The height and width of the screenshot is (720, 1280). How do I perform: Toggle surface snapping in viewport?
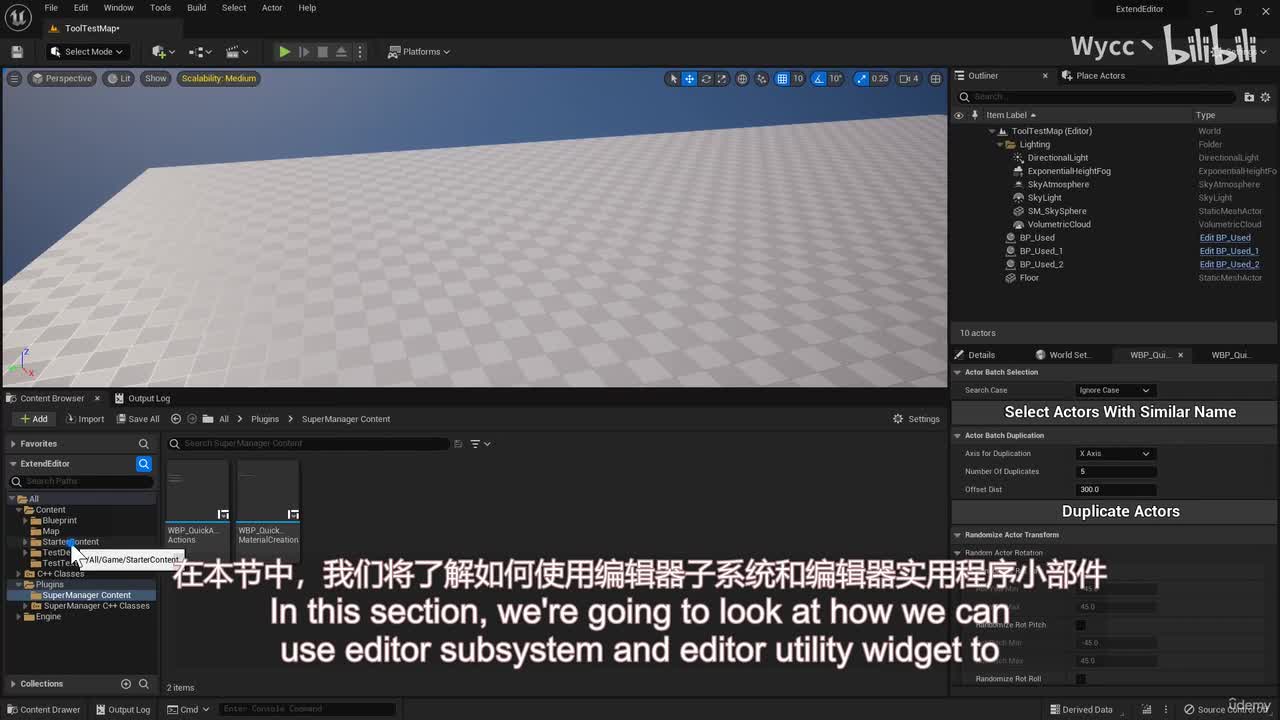point(762,78)
